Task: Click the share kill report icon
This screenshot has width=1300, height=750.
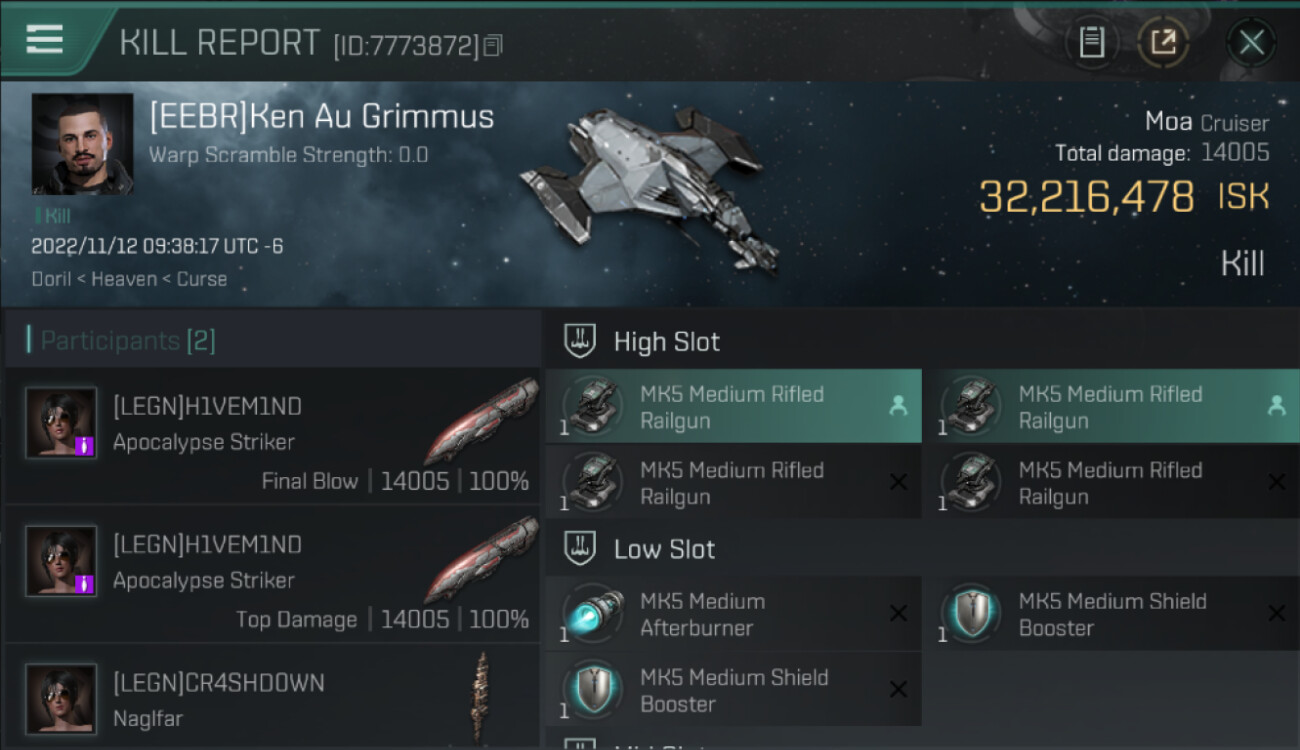Action: pyautogui.click(x=1162, y=42)
